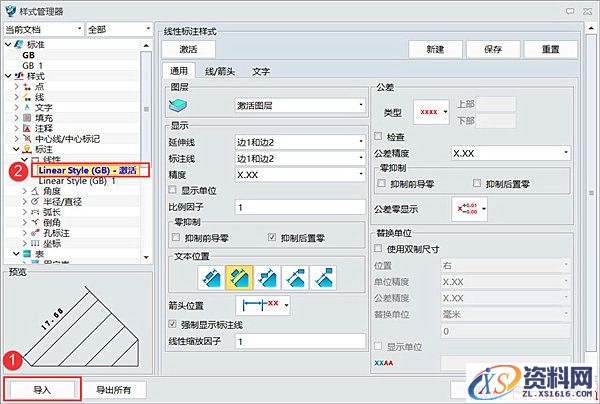The image size is (600, 404).
Task: Select fifth text position icon
Action: [323, 277]
